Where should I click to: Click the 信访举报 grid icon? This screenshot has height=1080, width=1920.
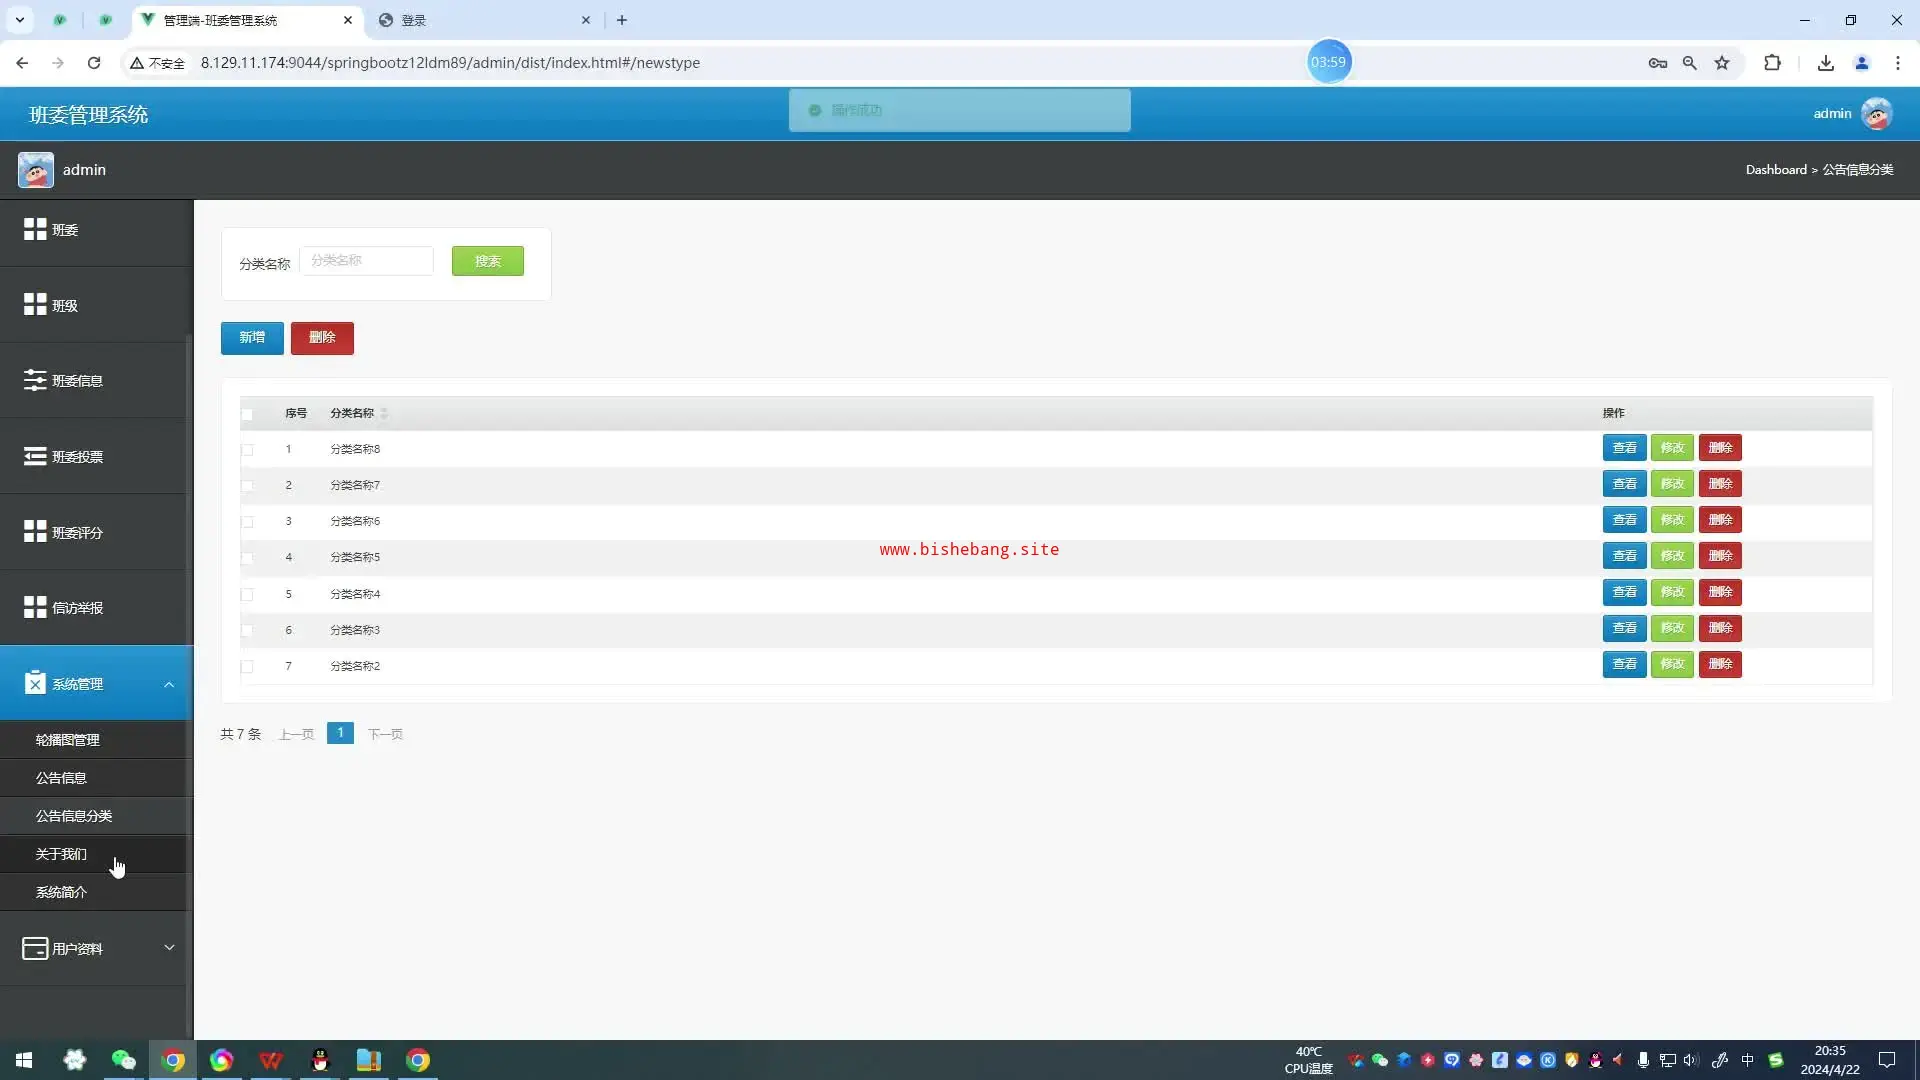click(x=35, y=607)
